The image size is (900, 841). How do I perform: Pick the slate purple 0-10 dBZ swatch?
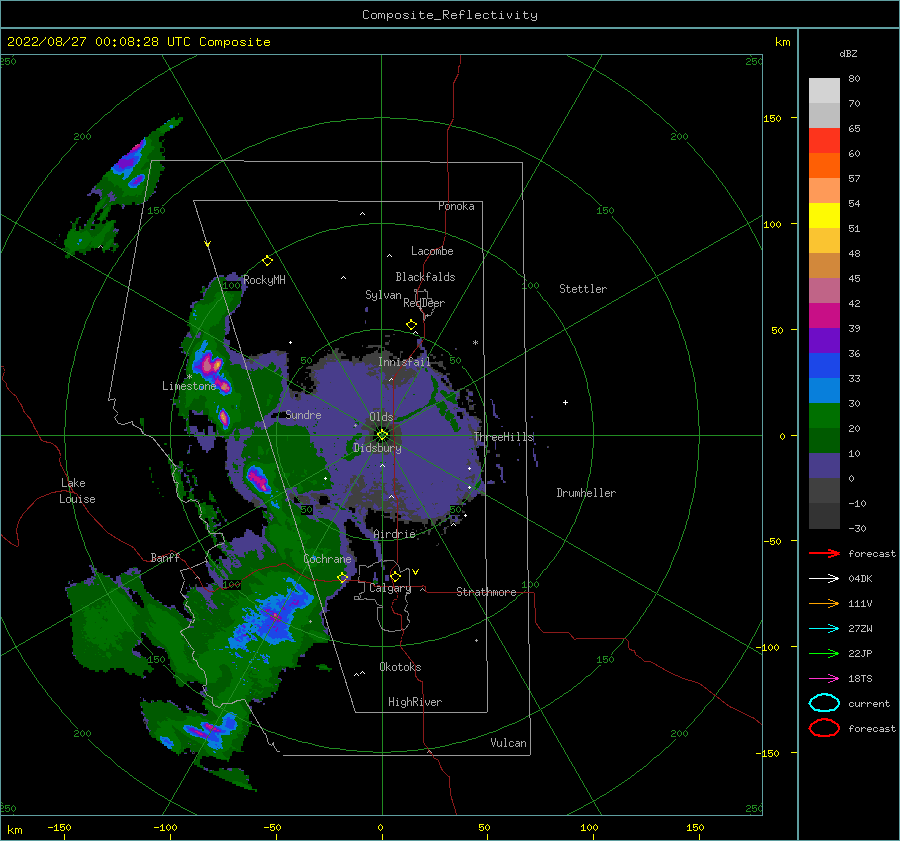824,466
